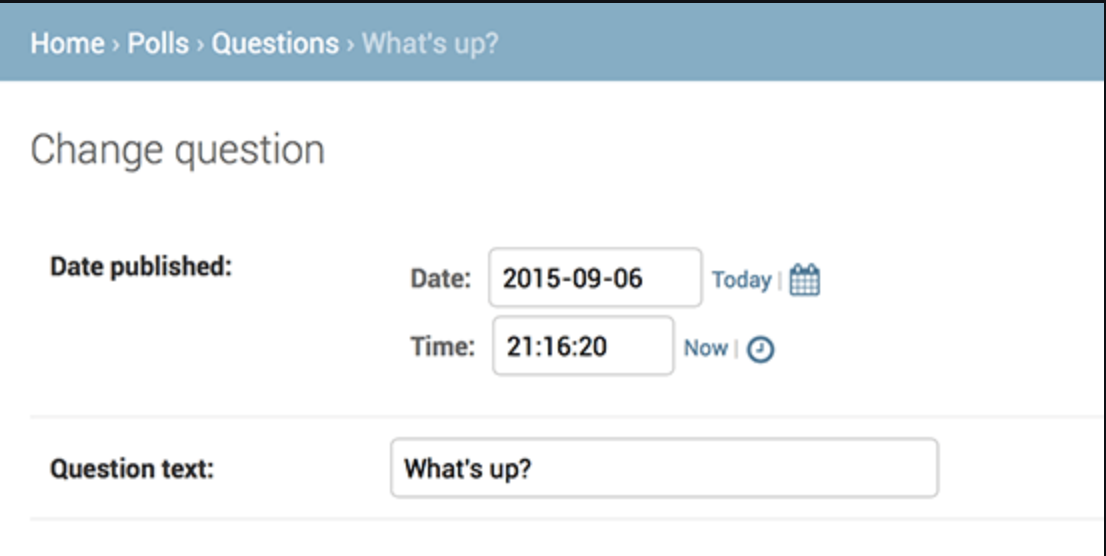Click the separator between Polls and Questions

click(x=201, y=45)
